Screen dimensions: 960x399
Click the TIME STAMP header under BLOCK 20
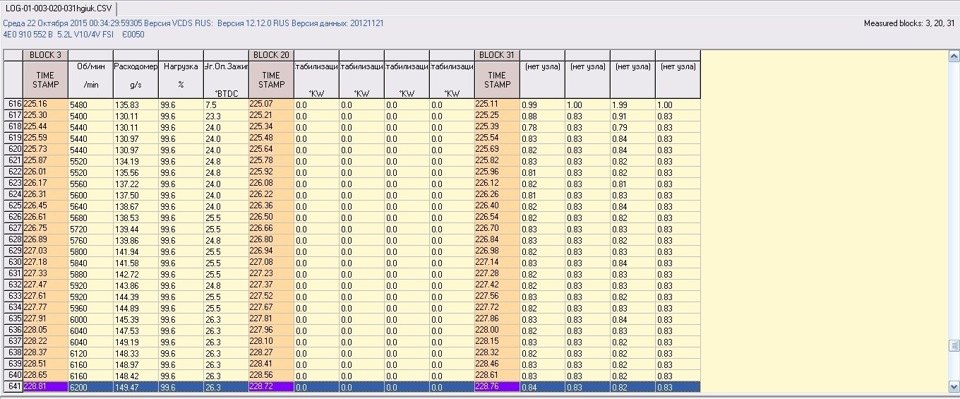pos(271,80)
